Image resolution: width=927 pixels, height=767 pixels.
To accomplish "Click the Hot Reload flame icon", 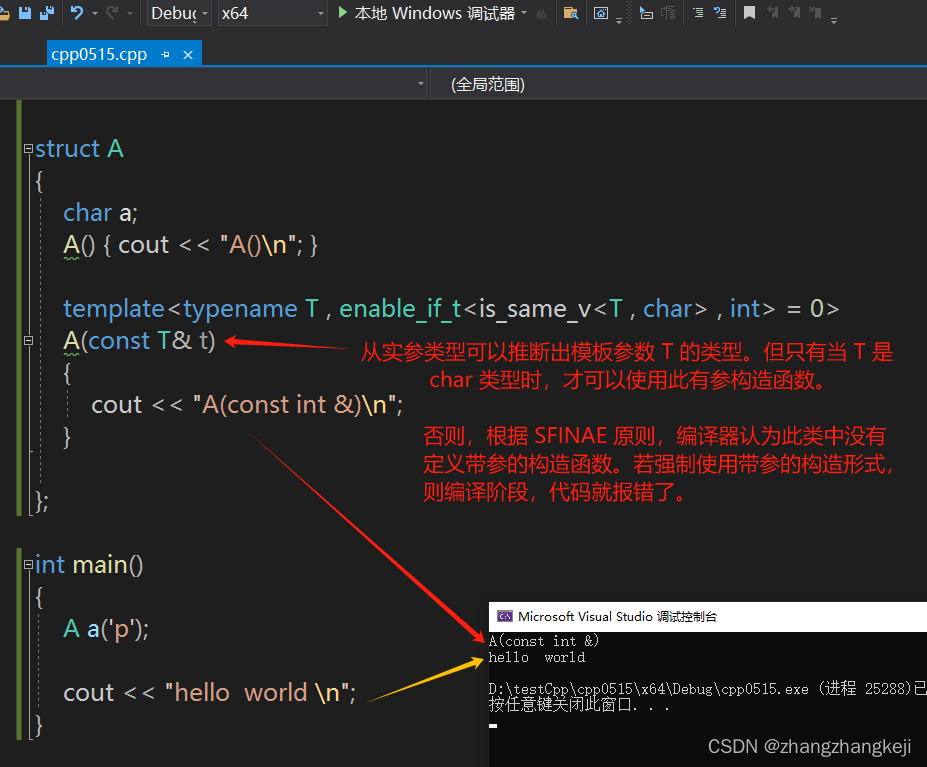I will click(x=541, y=13).
